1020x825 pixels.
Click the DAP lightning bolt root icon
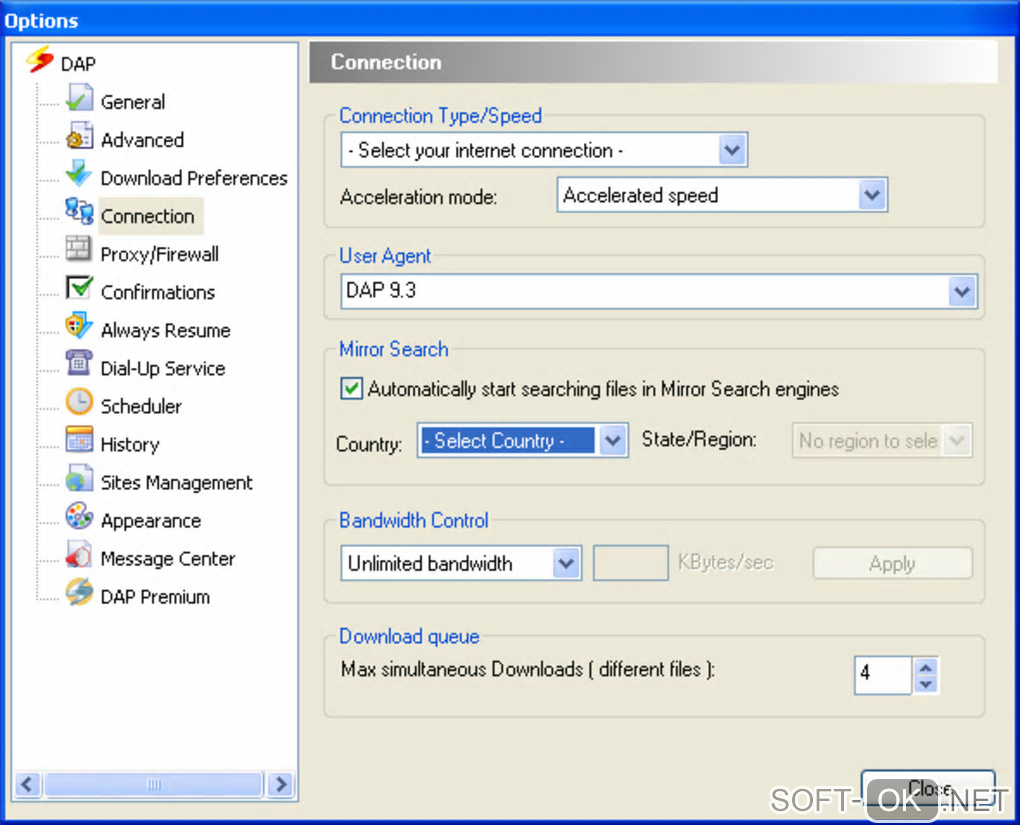point(40,60)
